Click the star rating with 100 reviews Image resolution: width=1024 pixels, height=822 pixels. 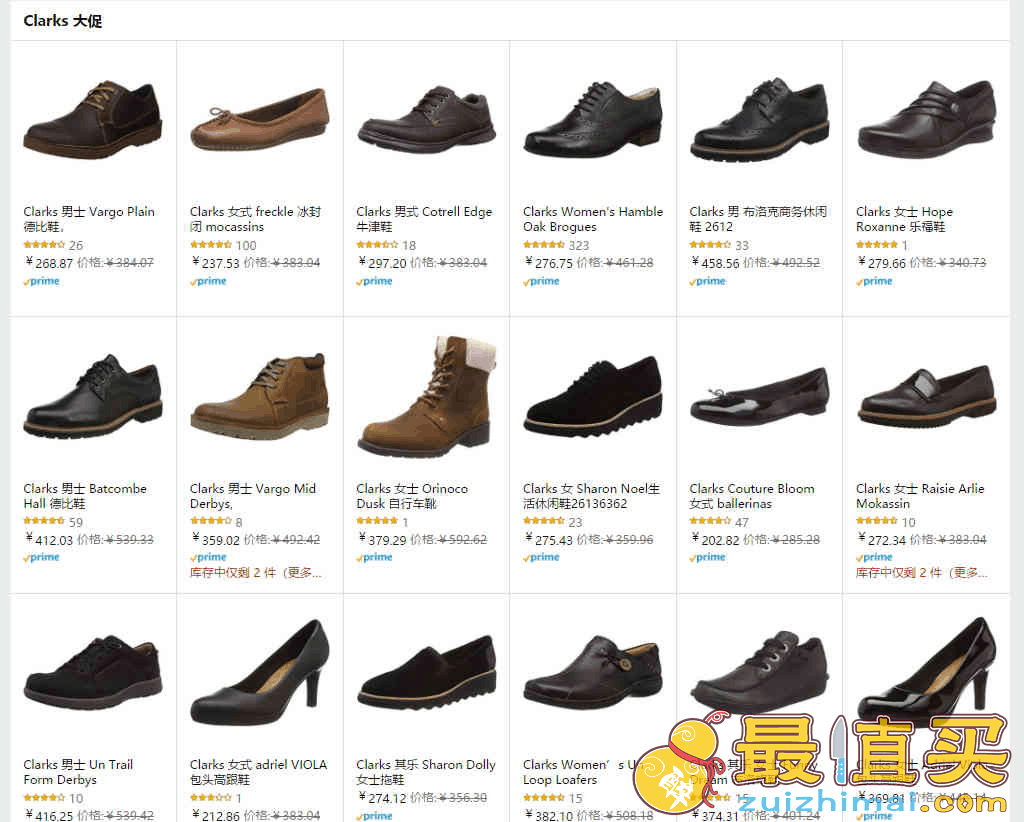coord(210,245)
